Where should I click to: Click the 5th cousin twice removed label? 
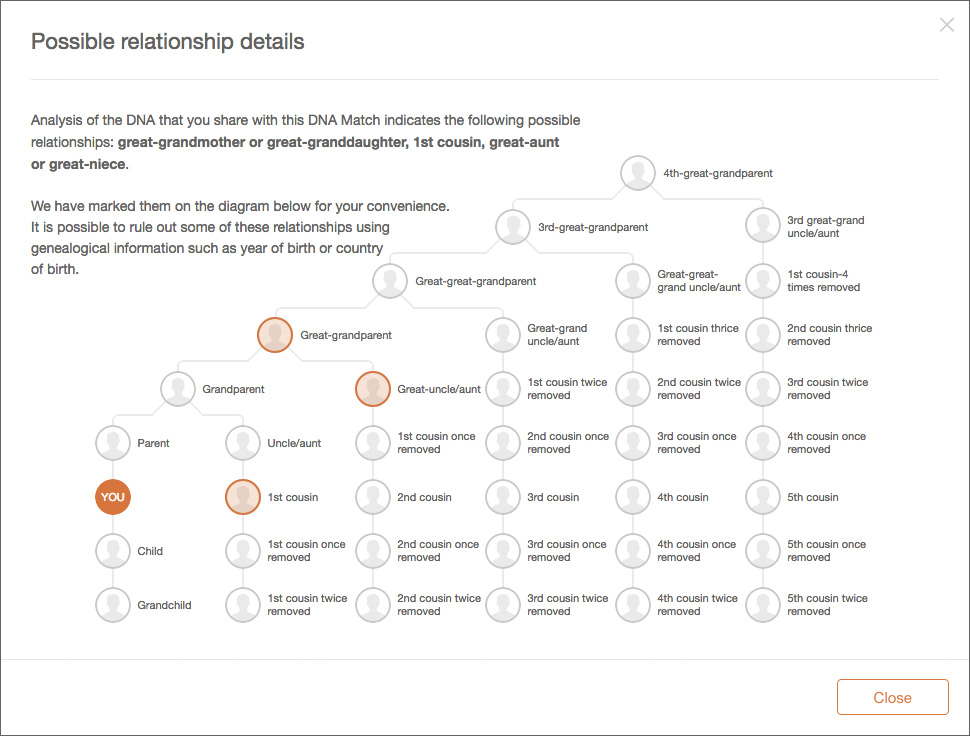[827, 605]
